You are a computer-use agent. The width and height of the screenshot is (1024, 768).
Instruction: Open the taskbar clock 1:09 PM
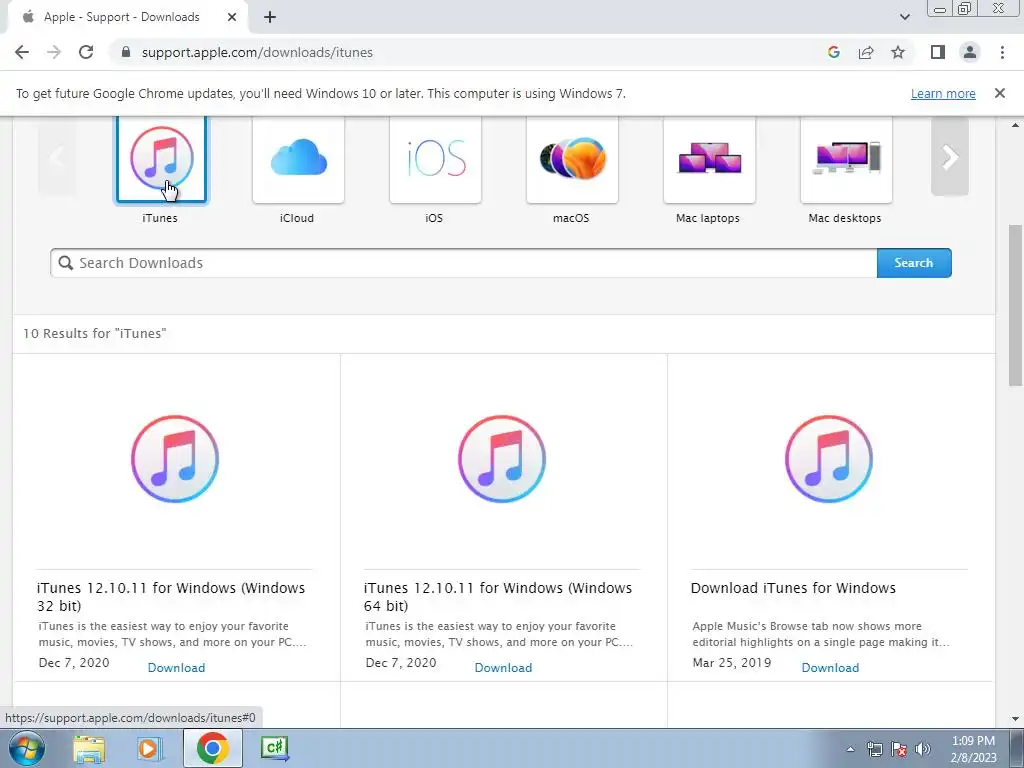click(973, 749)
